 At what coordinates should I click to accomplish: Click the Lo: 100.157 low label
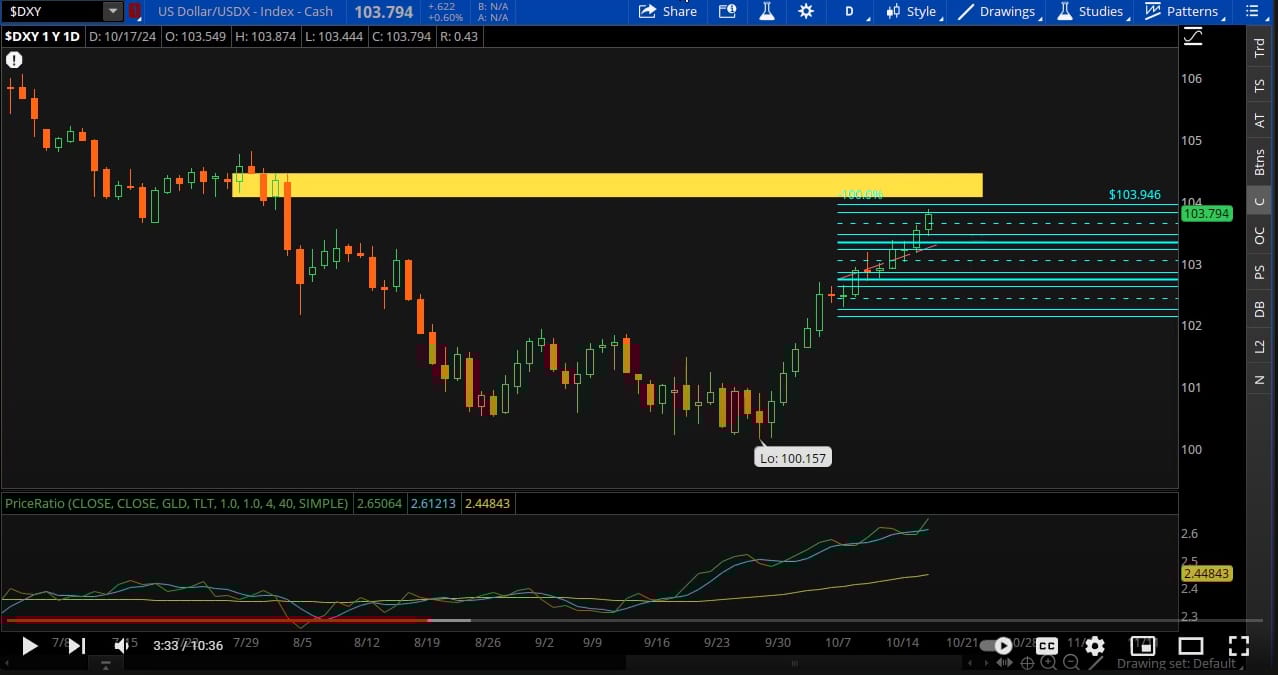[x=792, y=458]
